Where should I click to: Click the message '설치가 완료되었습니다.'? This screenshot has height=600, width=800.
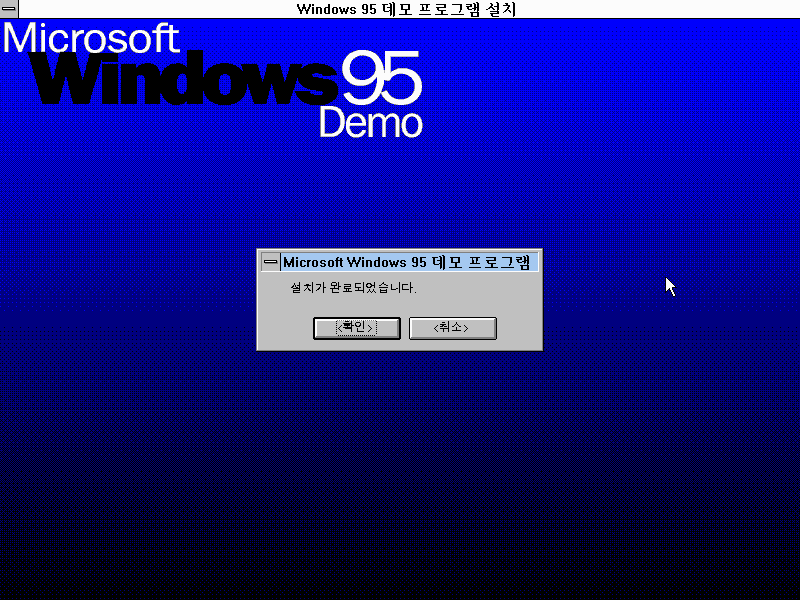click(x=354, y=288)
